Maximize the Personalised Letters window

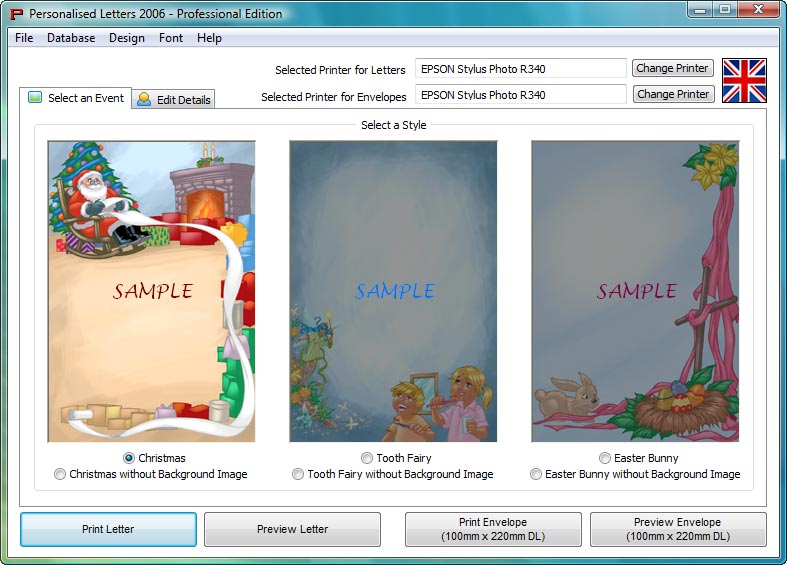point(725,10)
